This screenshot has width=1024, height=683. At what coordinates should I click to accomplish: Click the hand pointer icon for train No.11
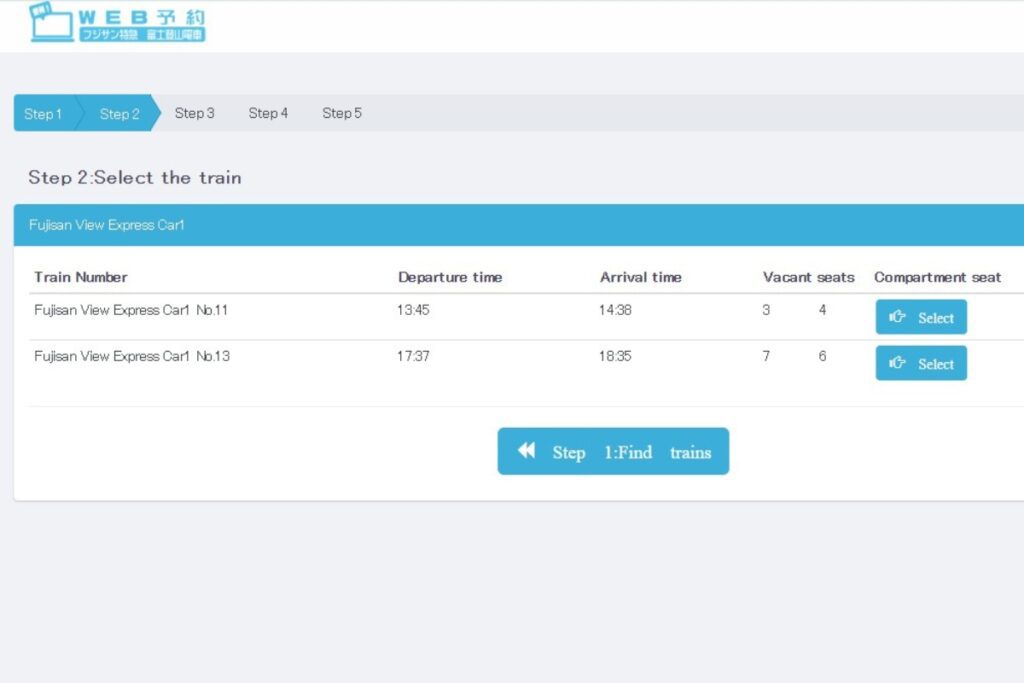point(897,317)
